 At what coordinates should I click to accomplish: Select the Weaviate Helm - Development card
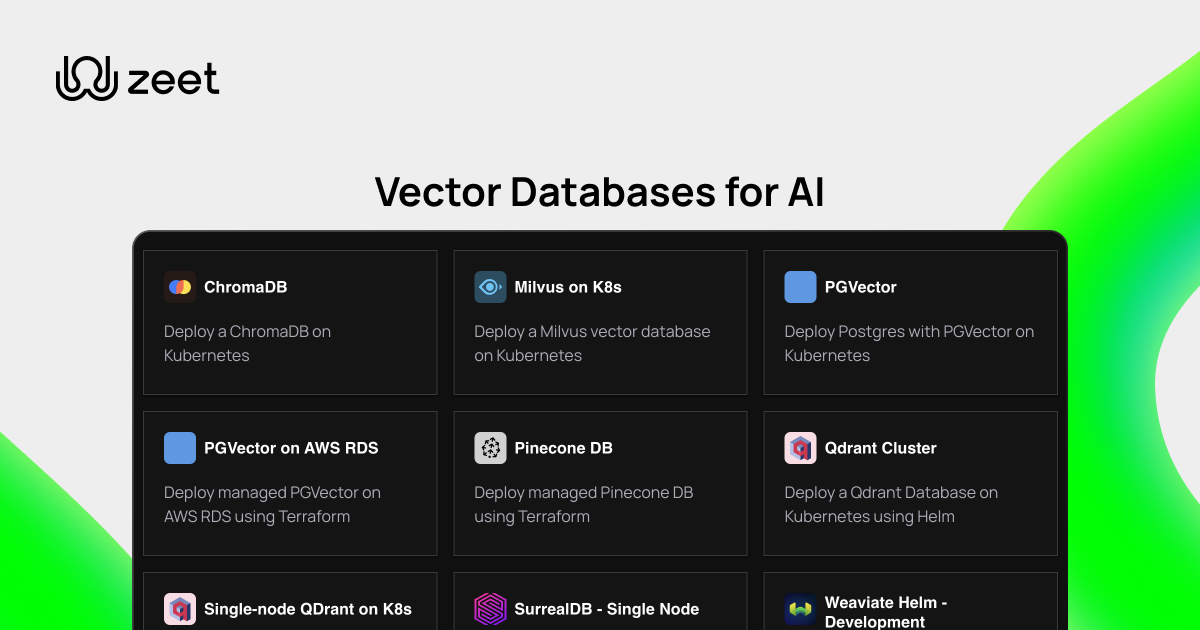910,605
